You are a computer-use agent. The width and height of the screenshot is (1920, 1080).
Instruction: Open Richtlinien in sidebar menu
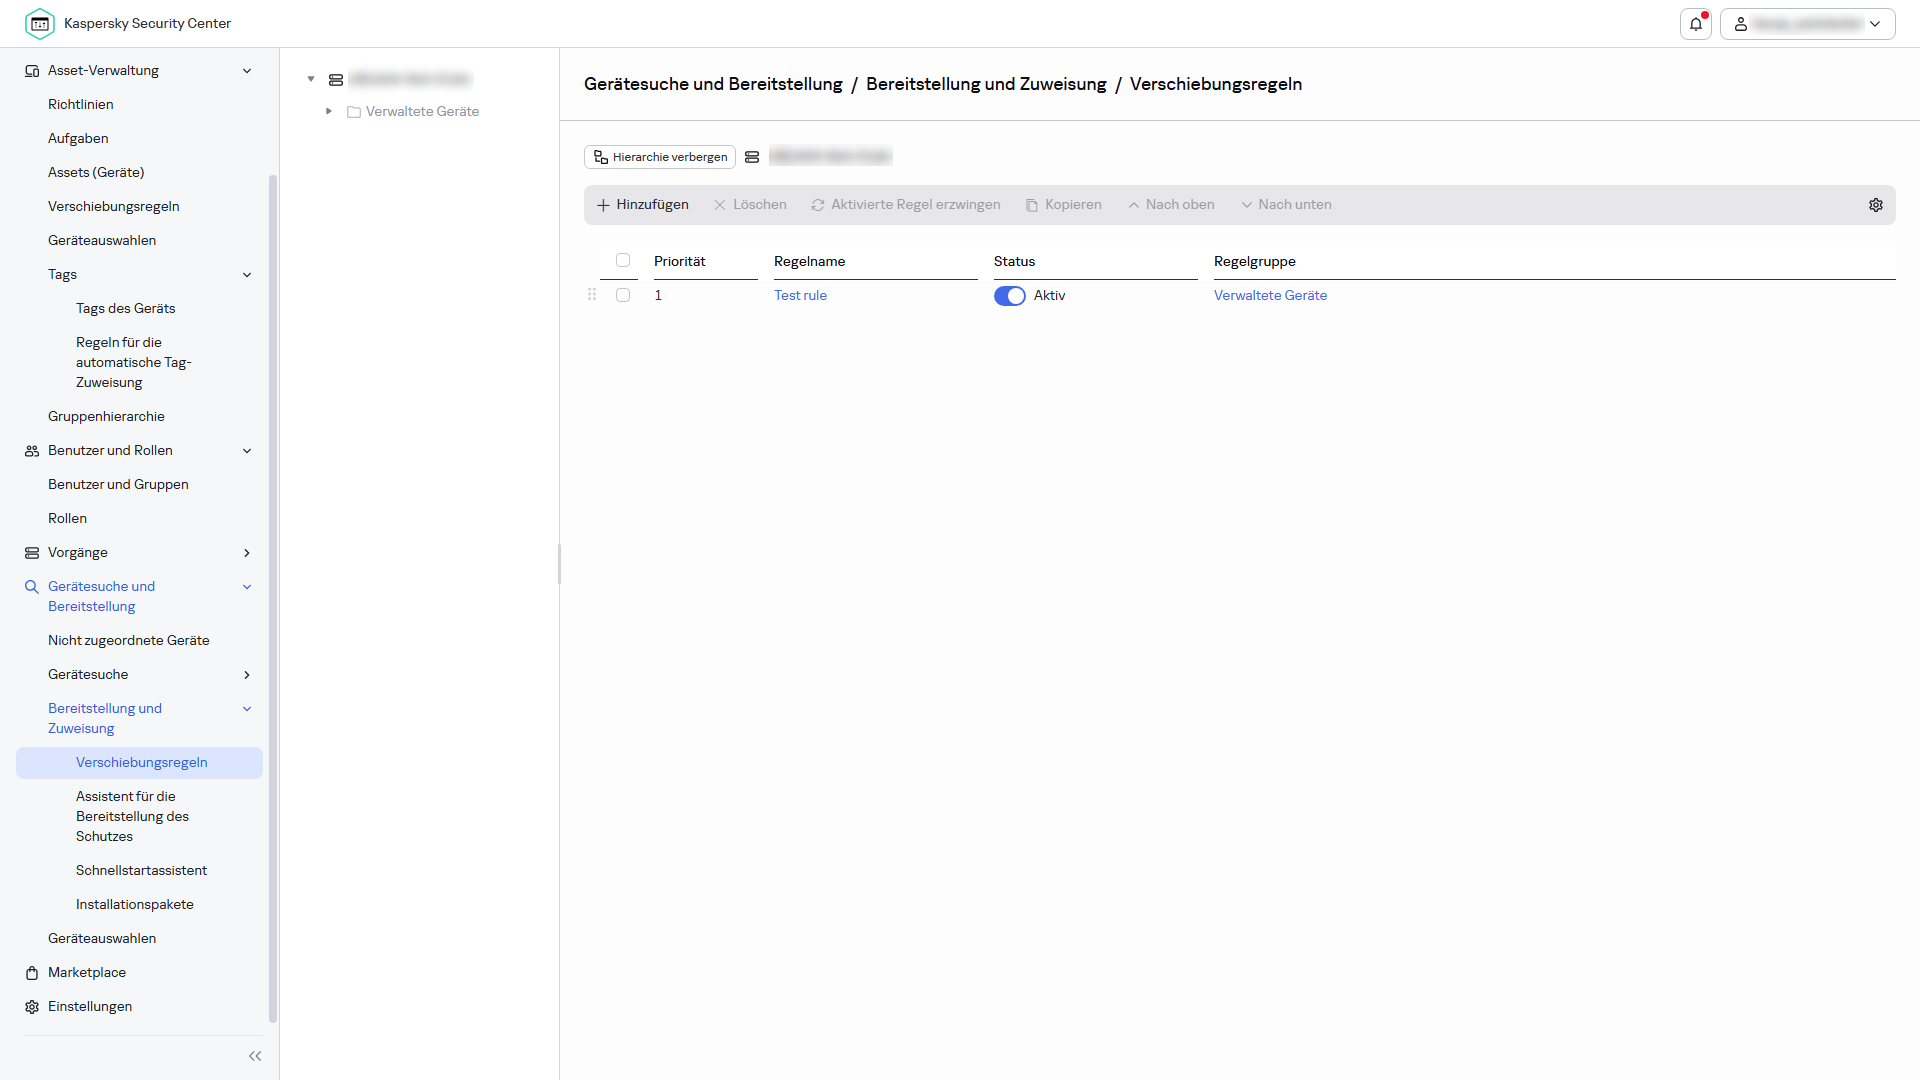click(81, 104)
